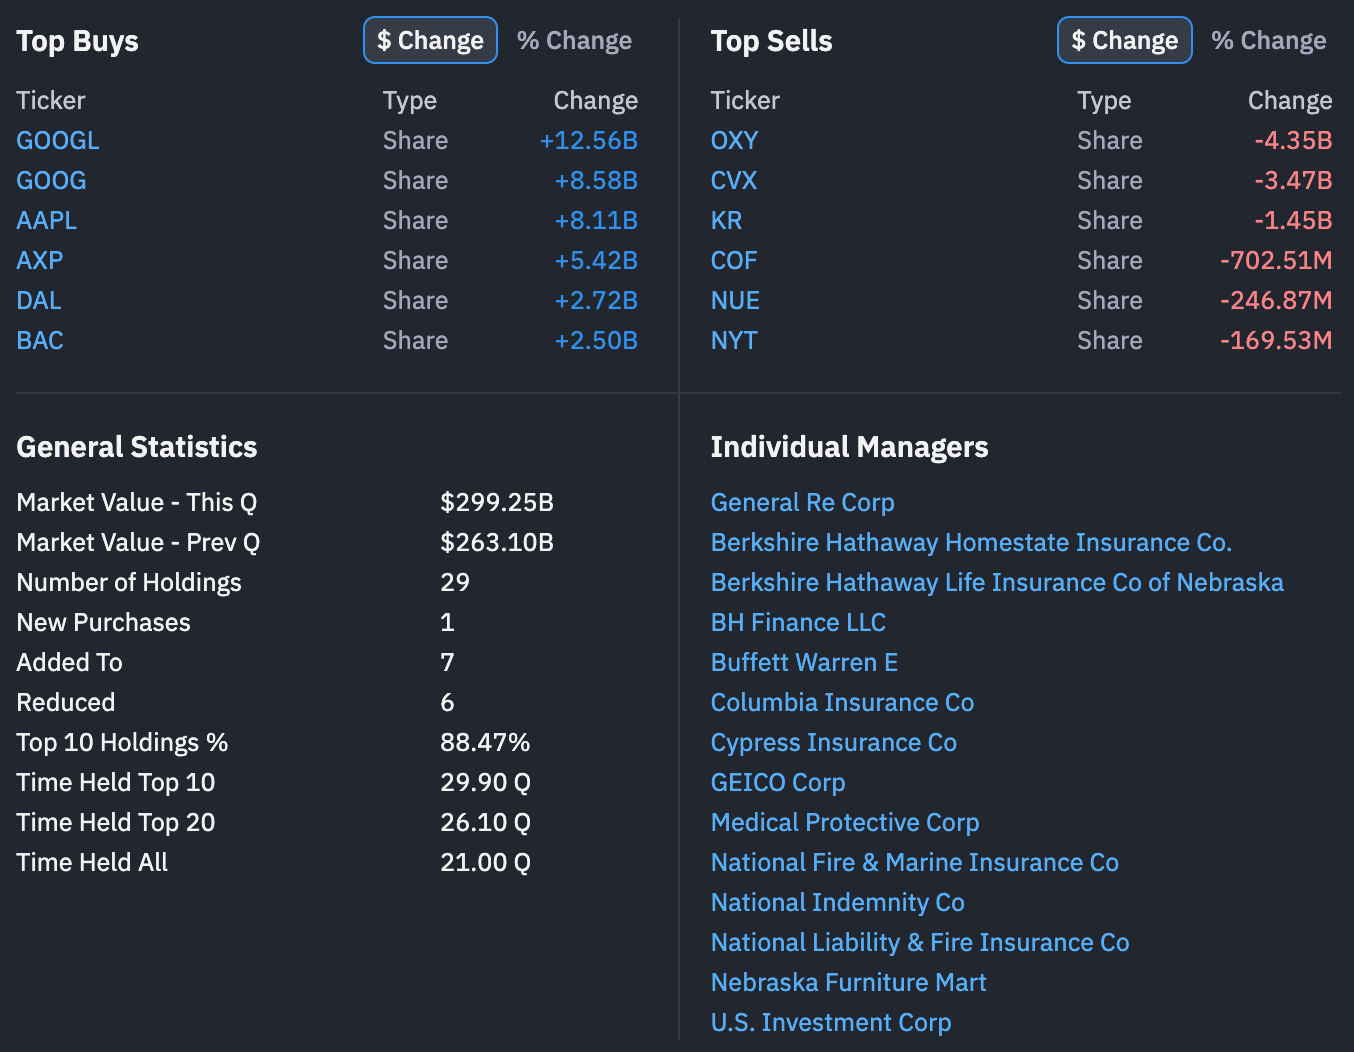Open Buffett Warren E manager page
This screenshot has height=1052, width=1354.
pyautogui.click(x=804, y=662)
